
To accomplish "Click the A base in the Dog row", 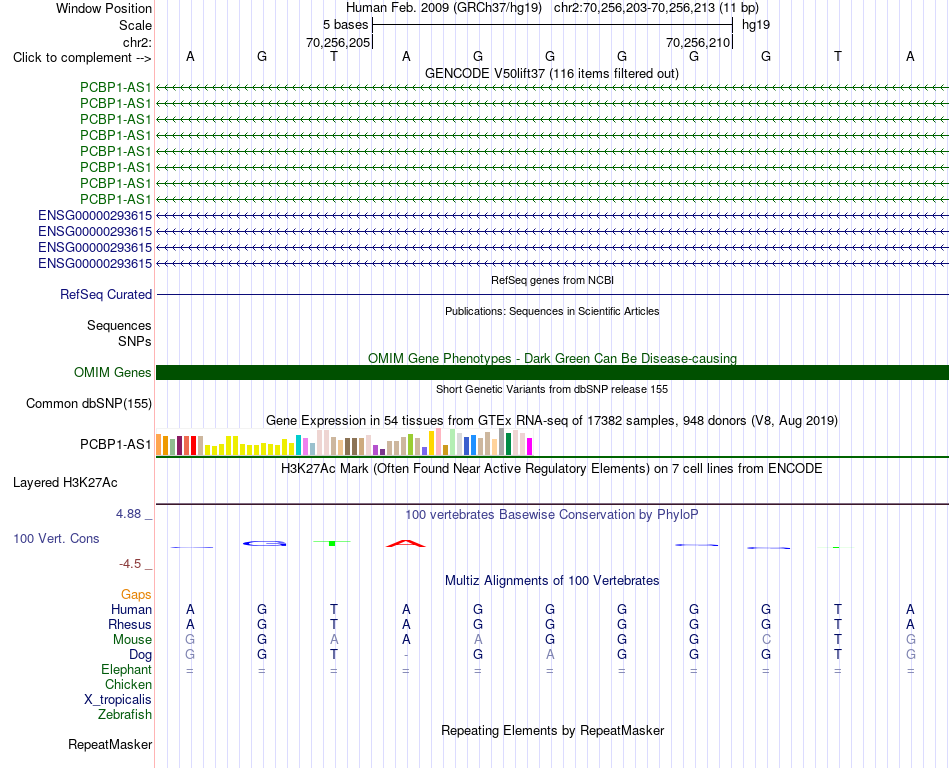I will [x=550, y=655].
